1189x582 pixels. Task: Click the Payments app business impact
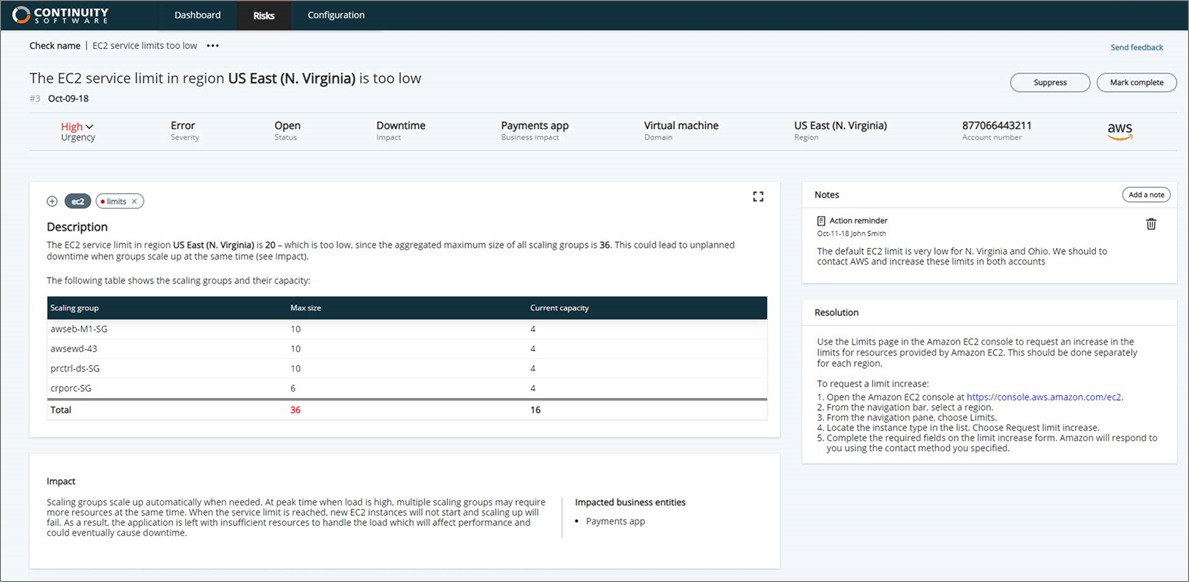click(x=535, y=125)
